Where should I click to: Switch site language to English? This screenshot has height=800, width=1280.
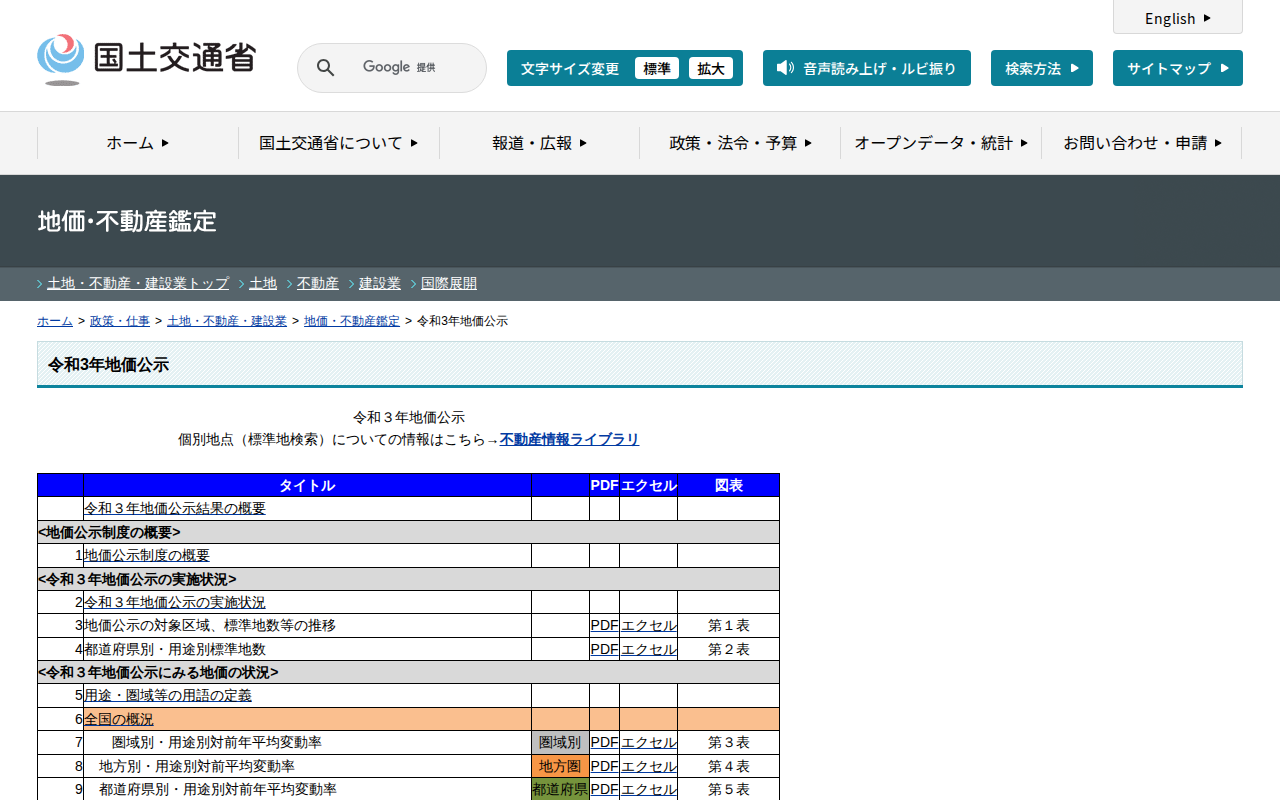[1177, 18]
